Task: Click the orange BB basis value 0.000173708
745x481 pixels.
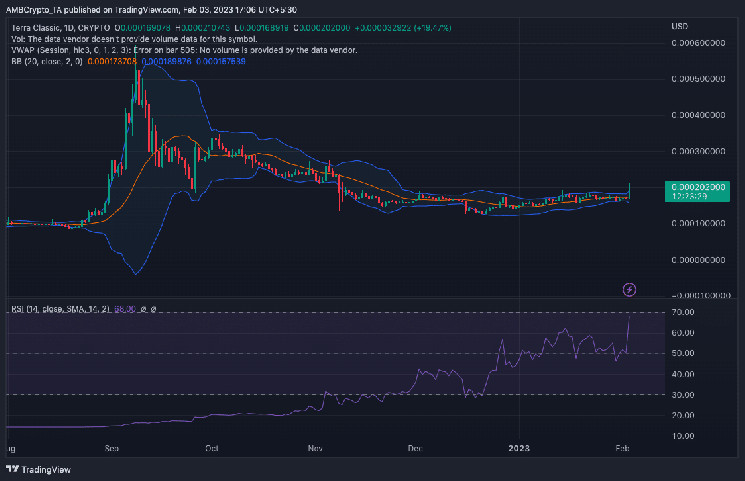Action: coord(112,61)
